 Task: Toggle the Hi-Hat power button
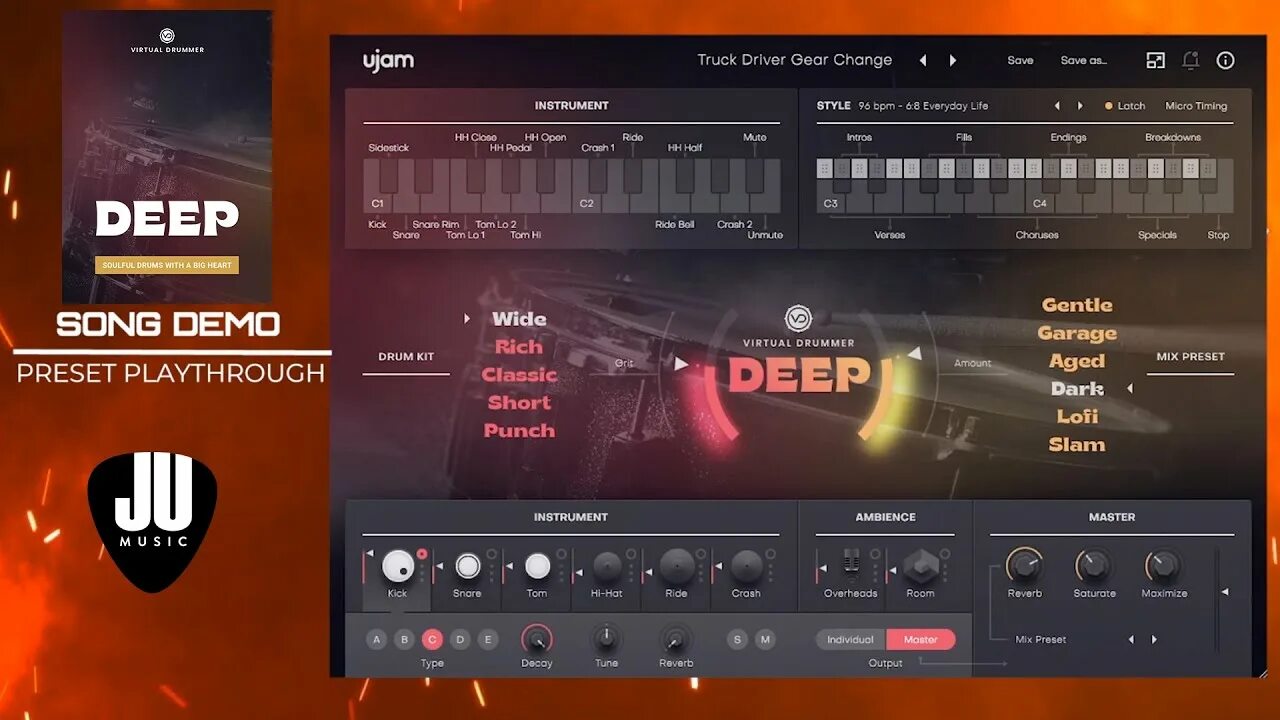click(631, 554)
